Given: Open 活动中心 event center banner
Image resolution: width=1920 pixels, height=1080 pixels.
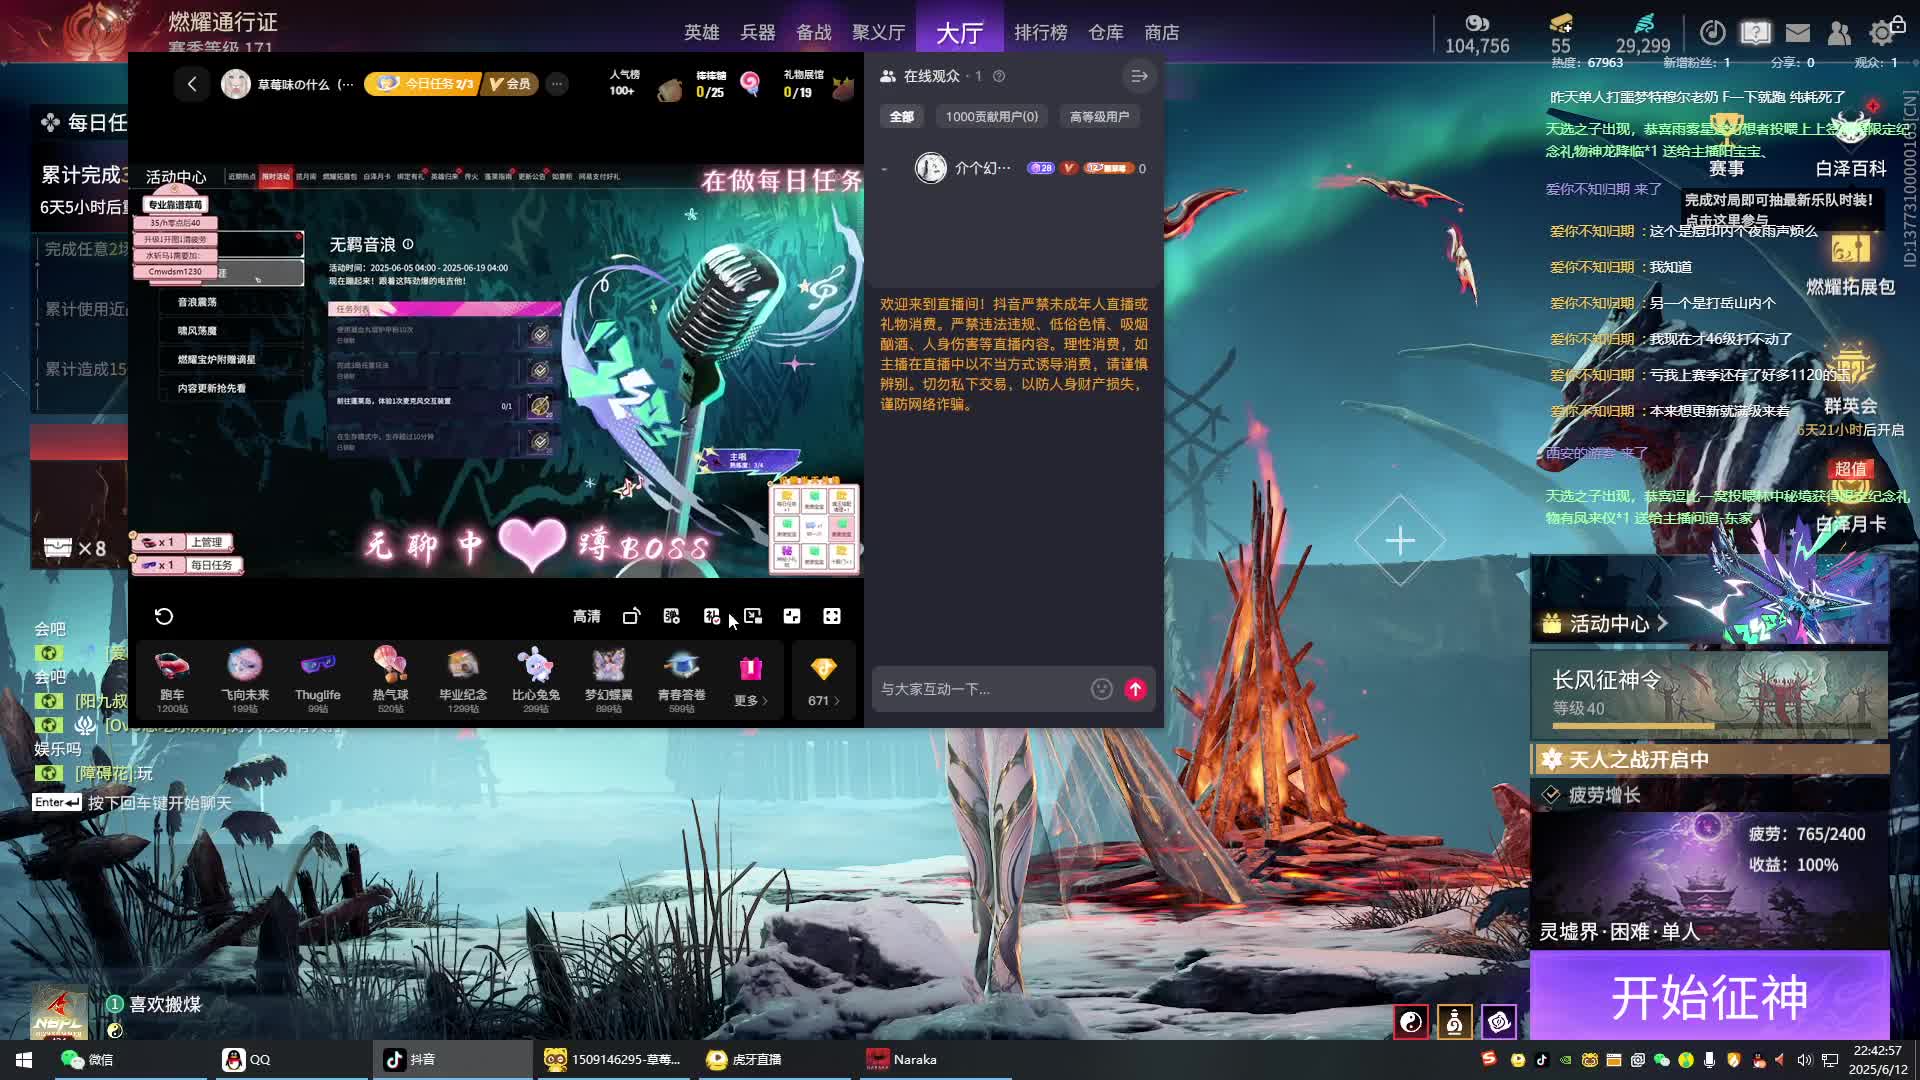Looking at the screenshot, I should (1710, 600).
